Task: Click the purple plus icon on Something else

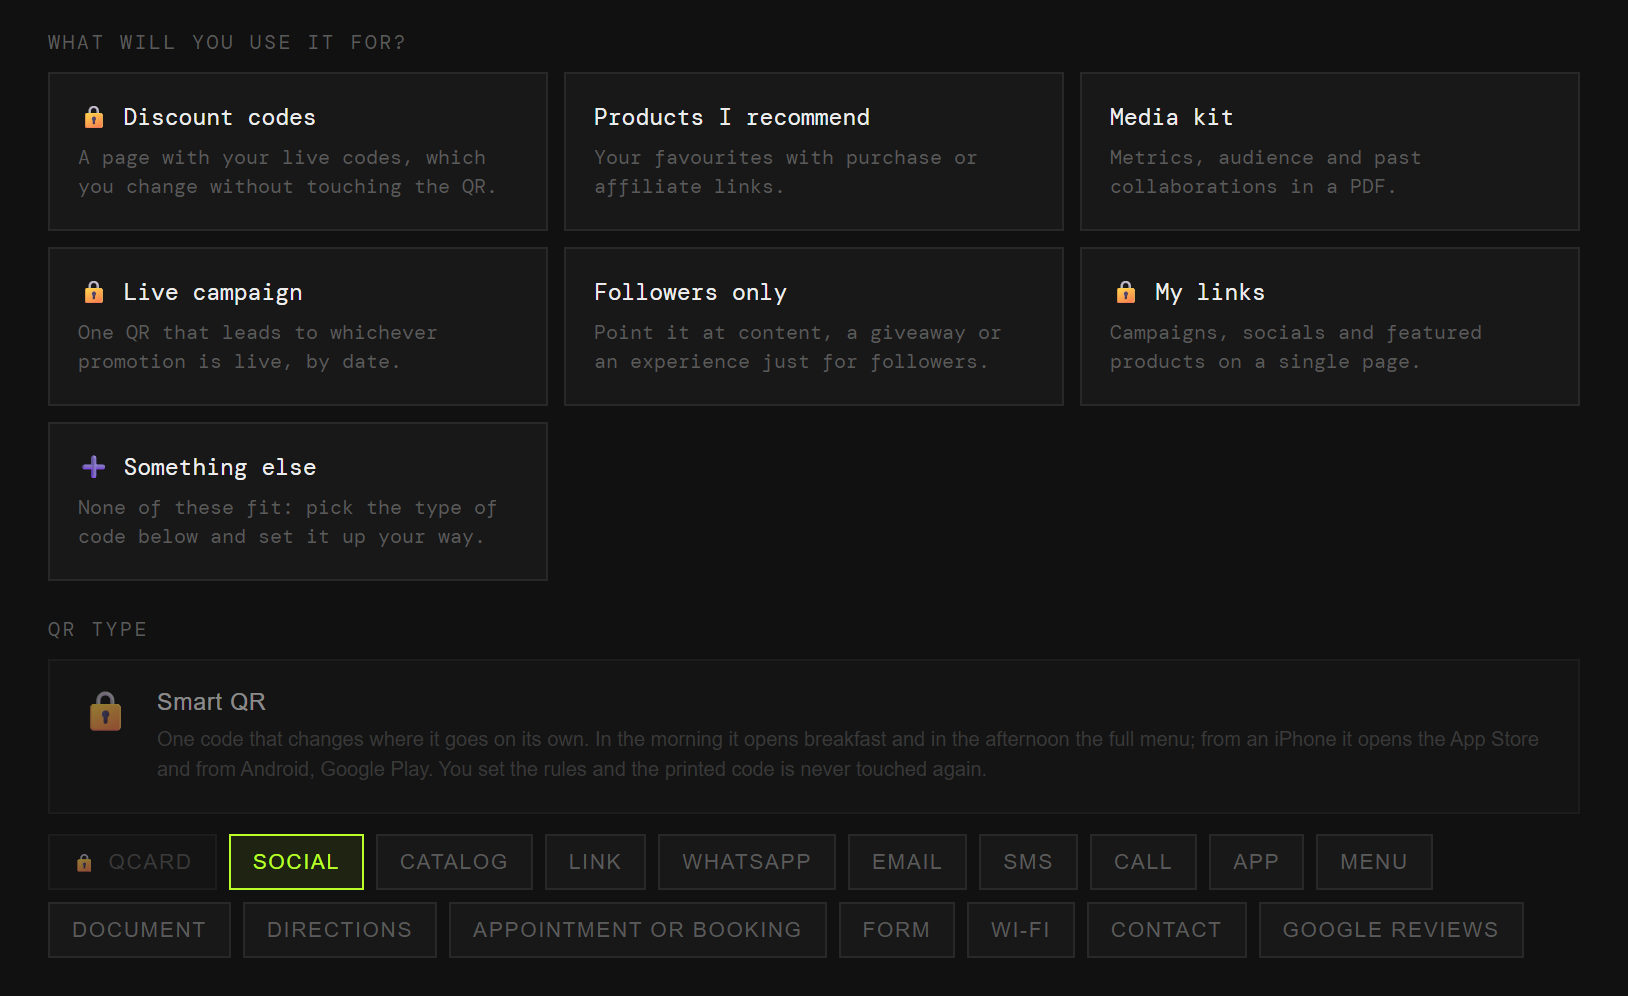Action: click(94, 467)
